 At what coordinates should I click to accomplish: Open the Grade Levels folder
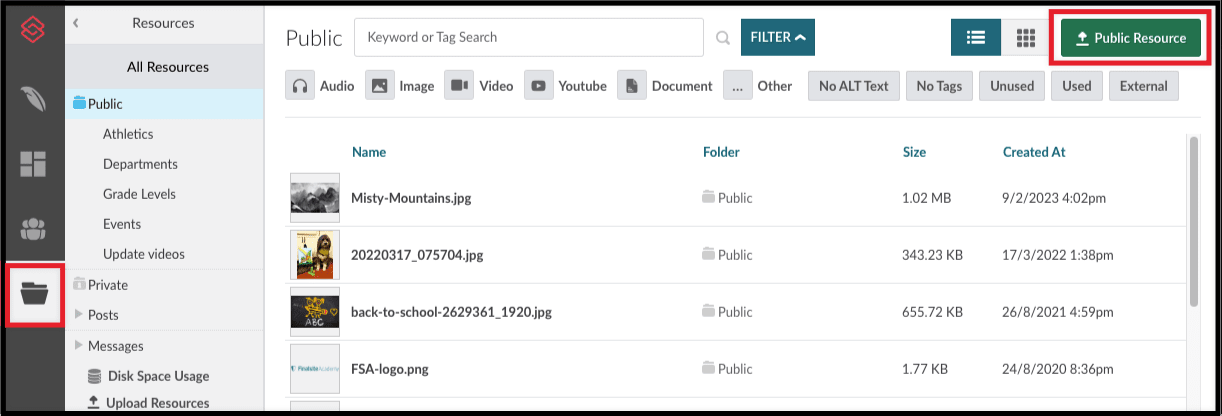point(139,194)
